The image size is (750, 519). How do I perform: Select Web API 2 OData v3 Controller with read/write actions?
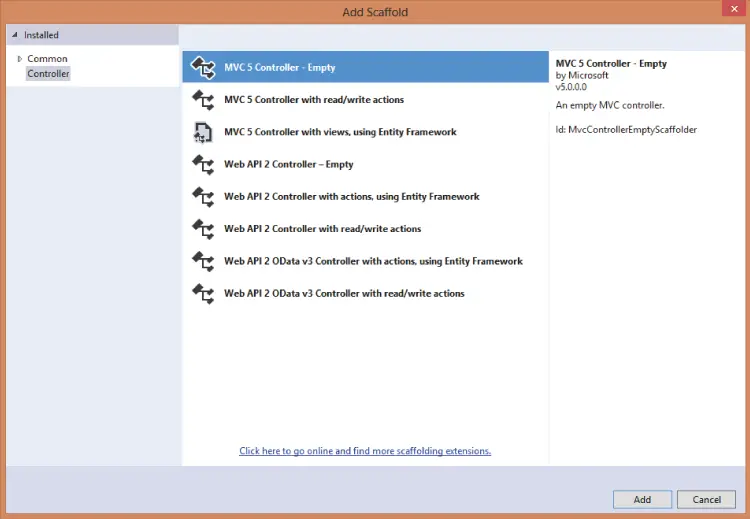365,293
